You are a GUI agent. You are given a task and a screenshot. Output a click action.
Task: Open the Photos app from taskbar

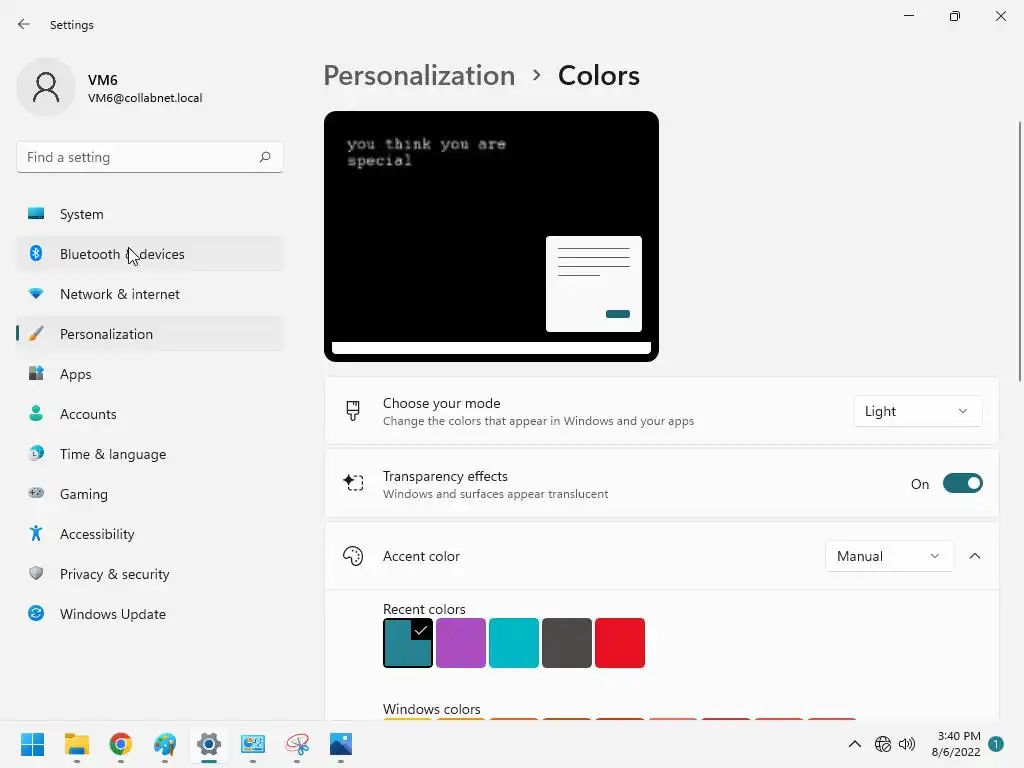click(x=341, y=744)
